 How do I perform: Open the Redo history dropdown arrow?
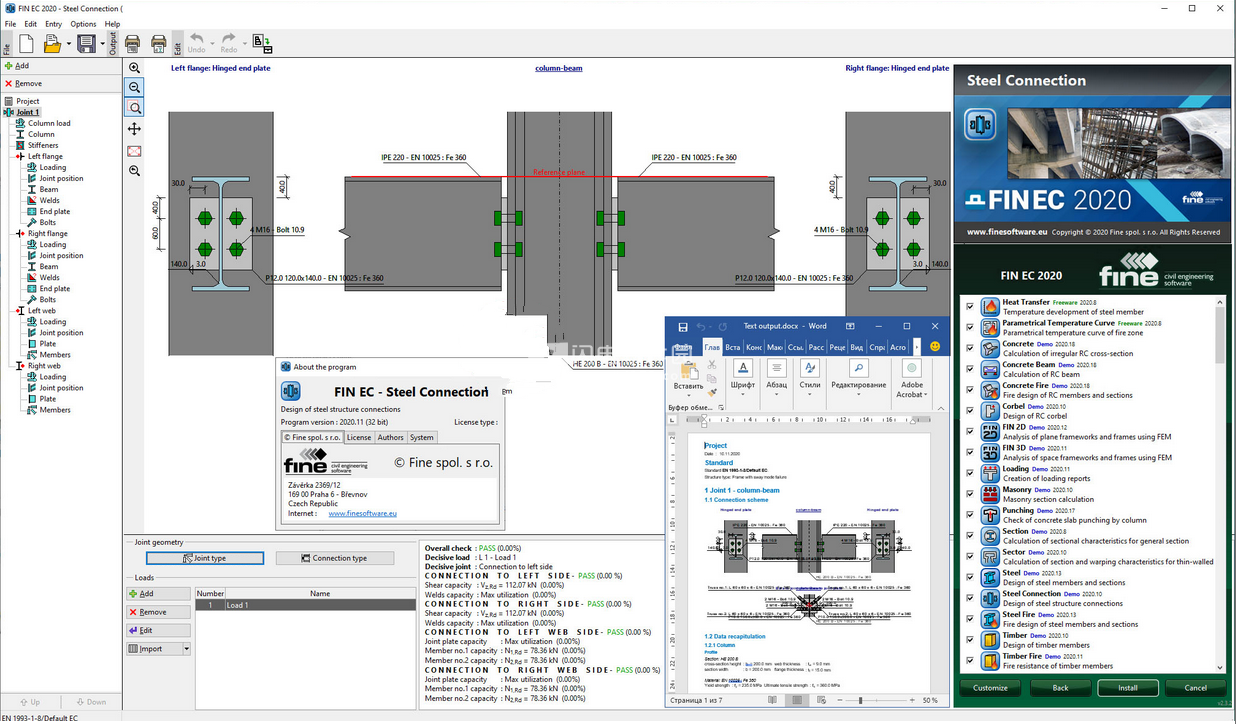point(245,44)
